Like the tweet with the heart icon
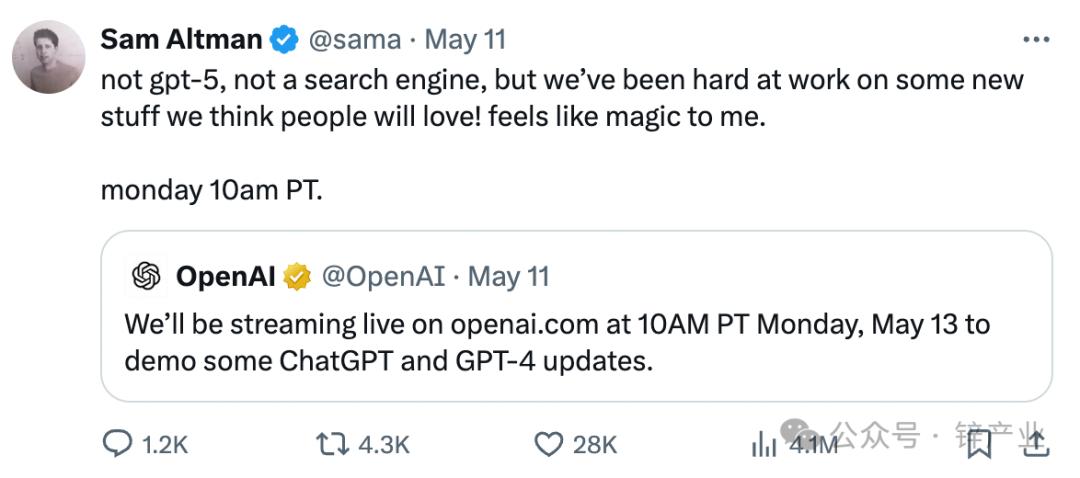Viewport: 1080px width, 478px height. pos(549,444)
